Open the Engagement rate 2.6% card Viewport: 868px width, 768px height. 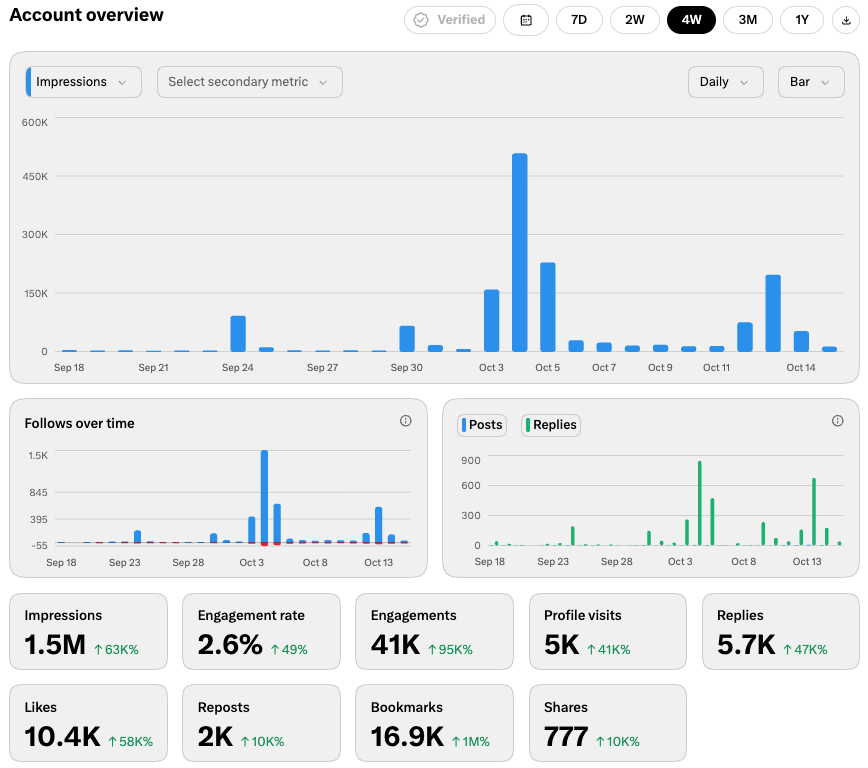coord(261,631)
